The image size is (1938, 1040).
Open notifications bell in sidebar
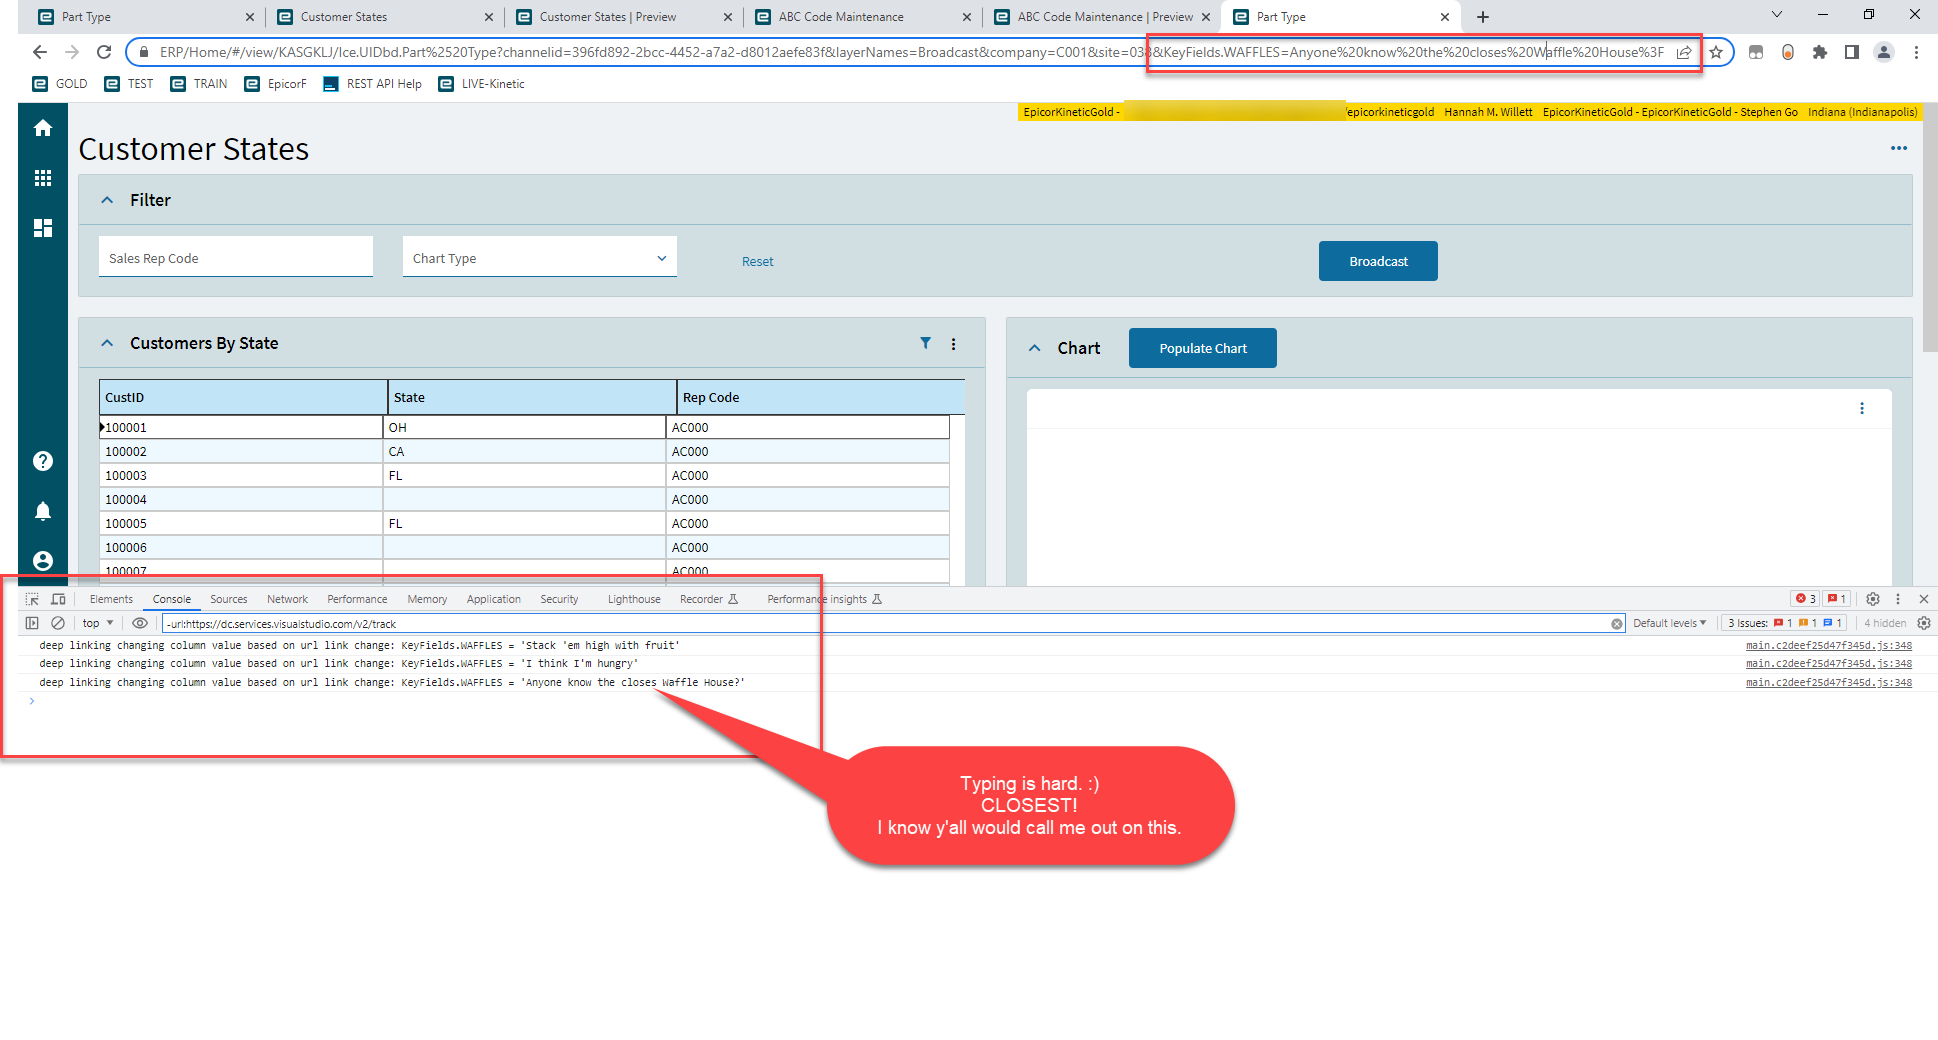click(x=43, y=511)
